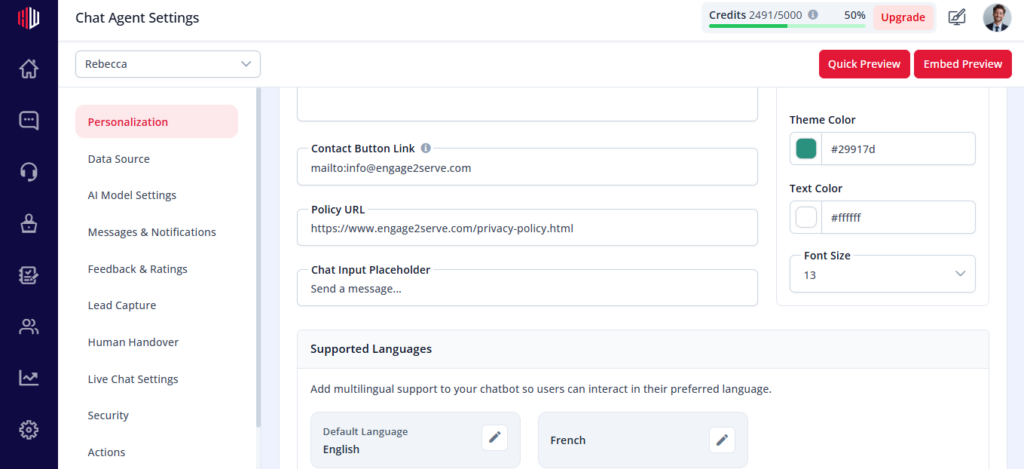Open the analytics chart sidebar icon
This screenshot has width=1024, height=469.
pos(29,378)
